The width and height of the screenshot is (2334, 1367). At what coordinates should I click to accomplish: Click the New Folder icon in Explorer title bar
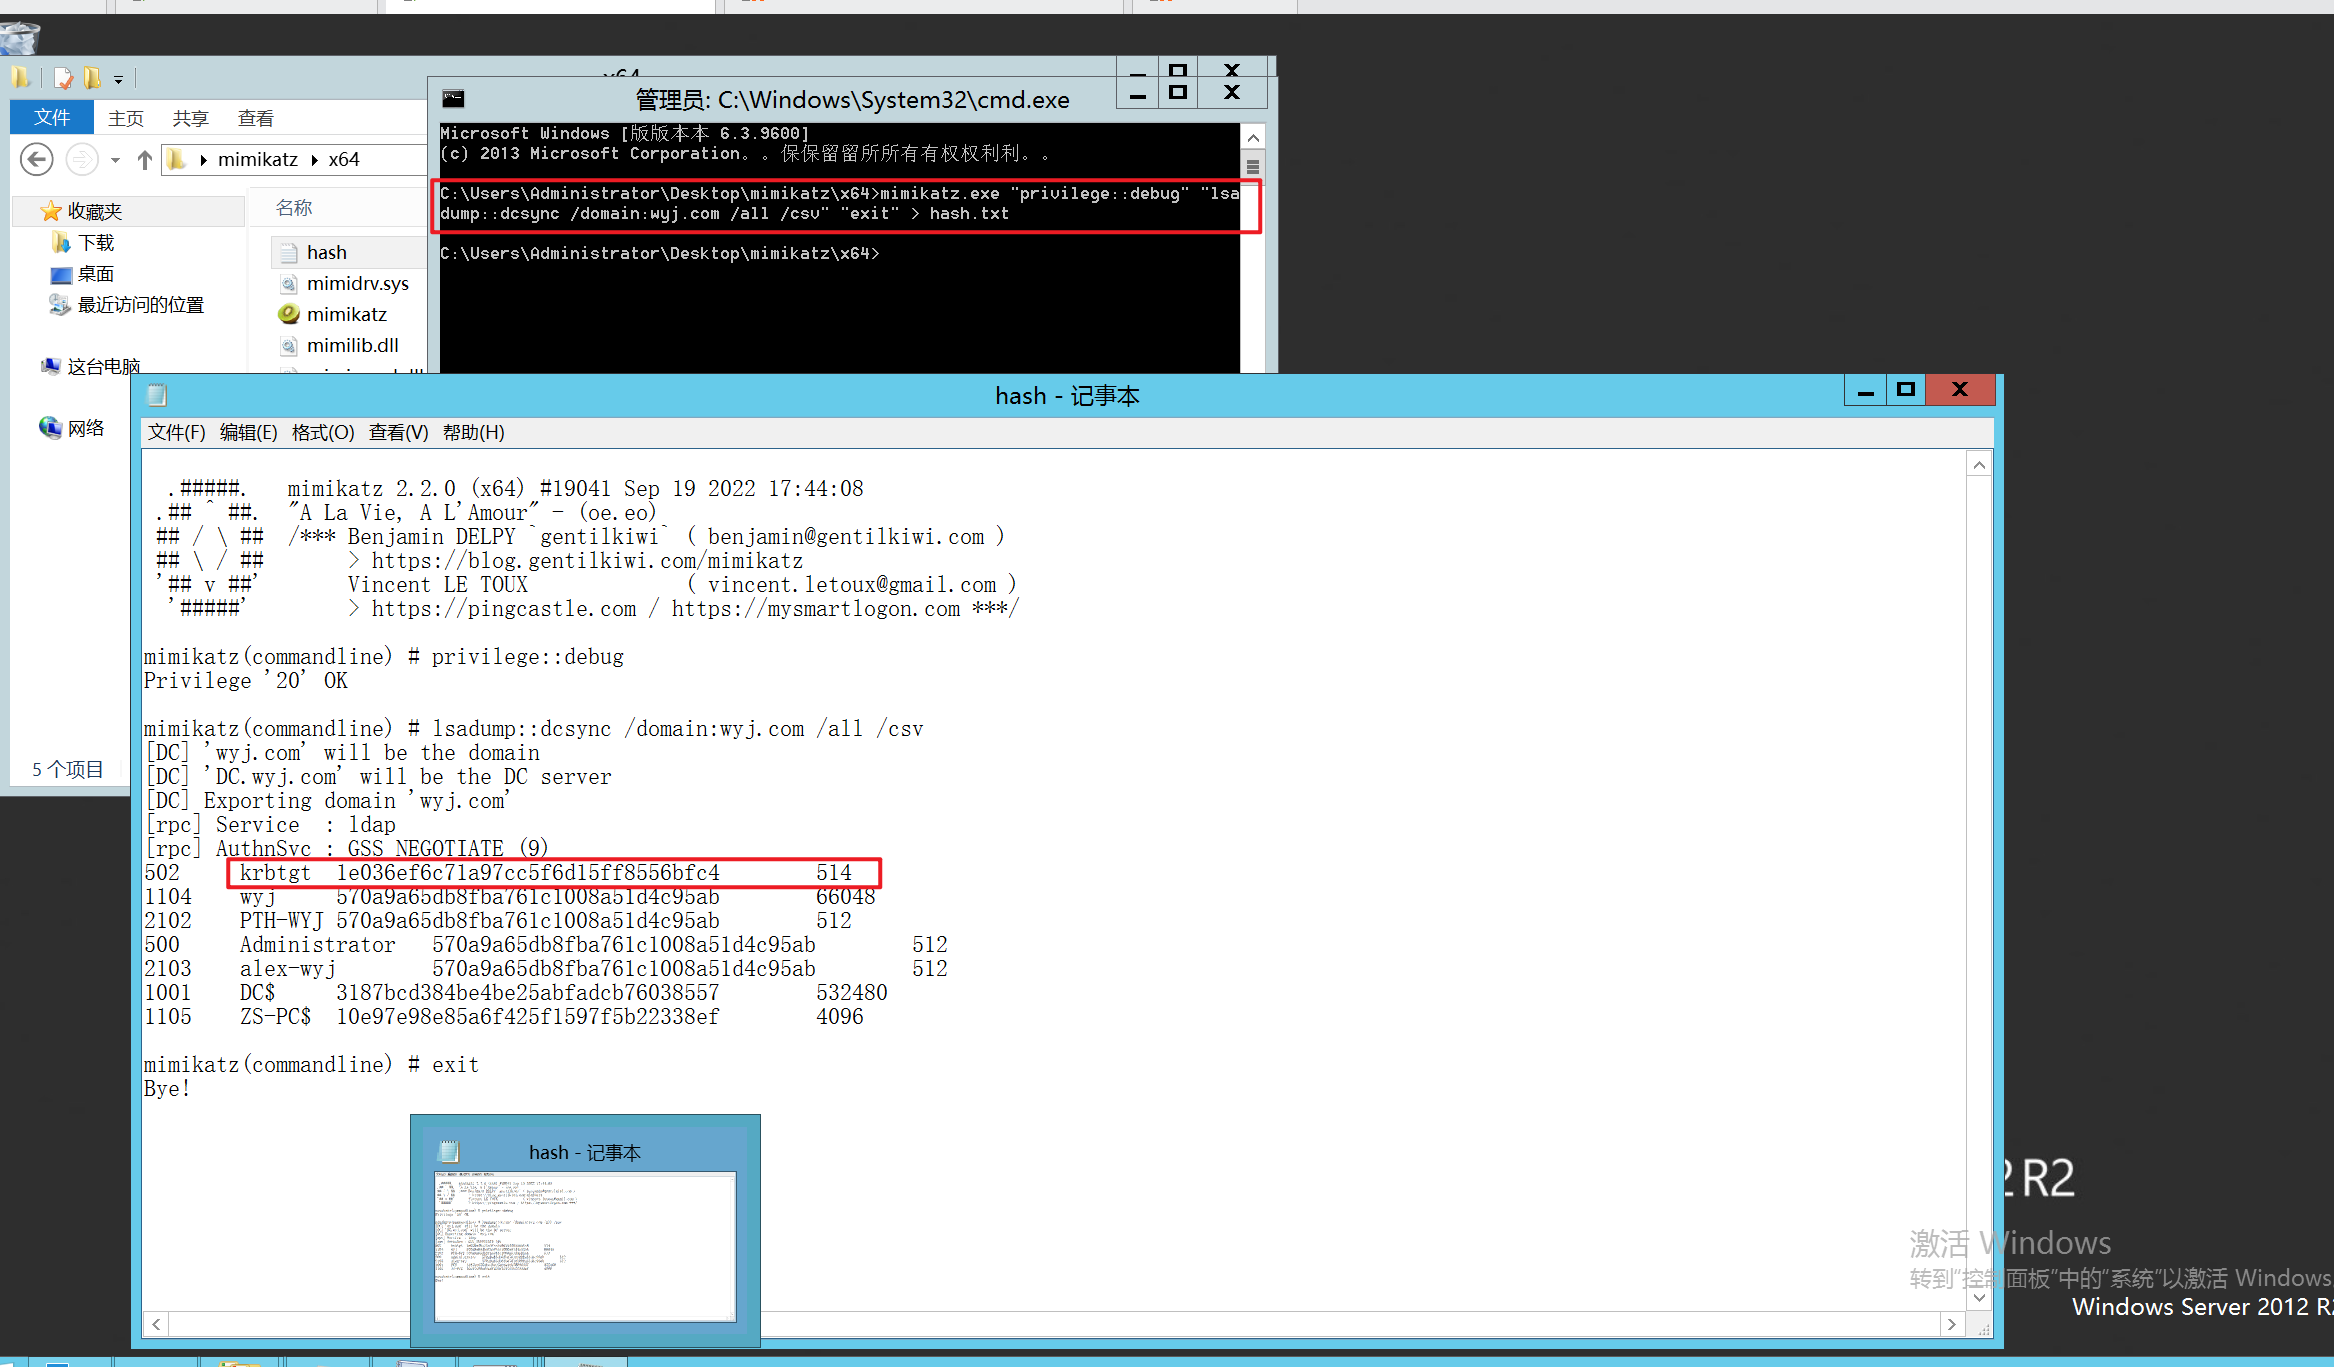pos(93,78)
